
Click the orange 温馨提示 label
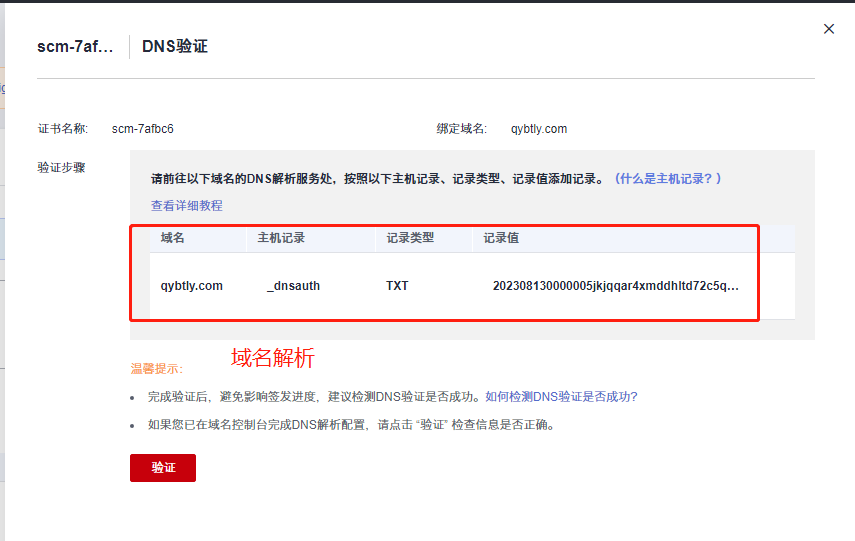pyautogui.click(x=156, y=369)
